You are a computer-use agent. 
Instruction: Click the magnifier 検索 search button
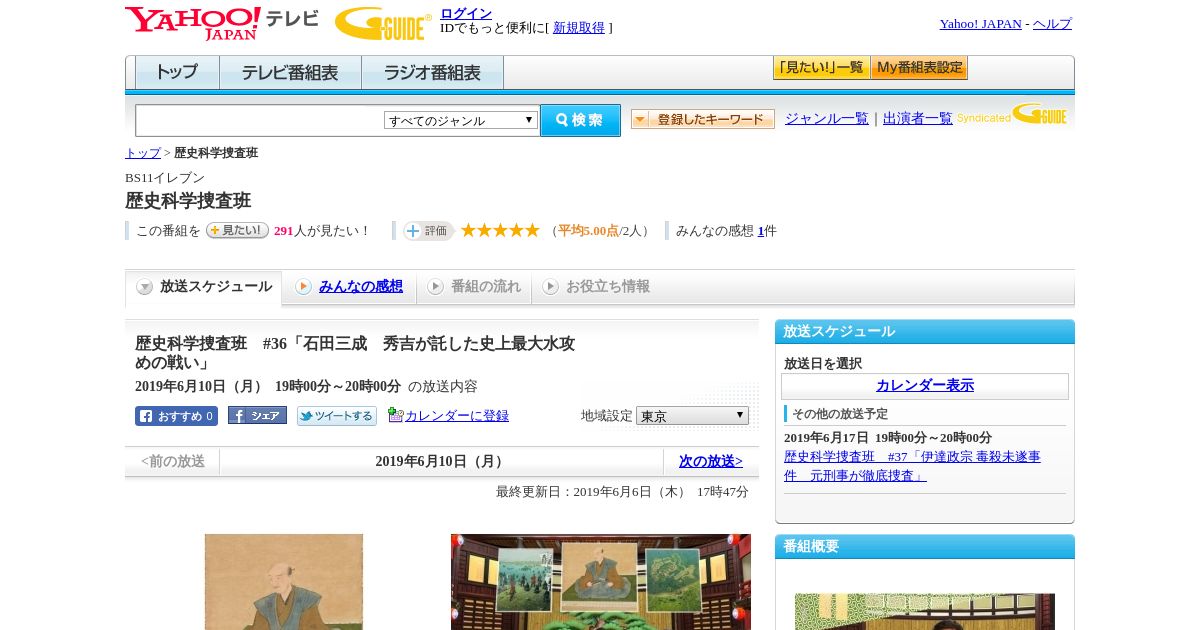click(x=580, y=120)
